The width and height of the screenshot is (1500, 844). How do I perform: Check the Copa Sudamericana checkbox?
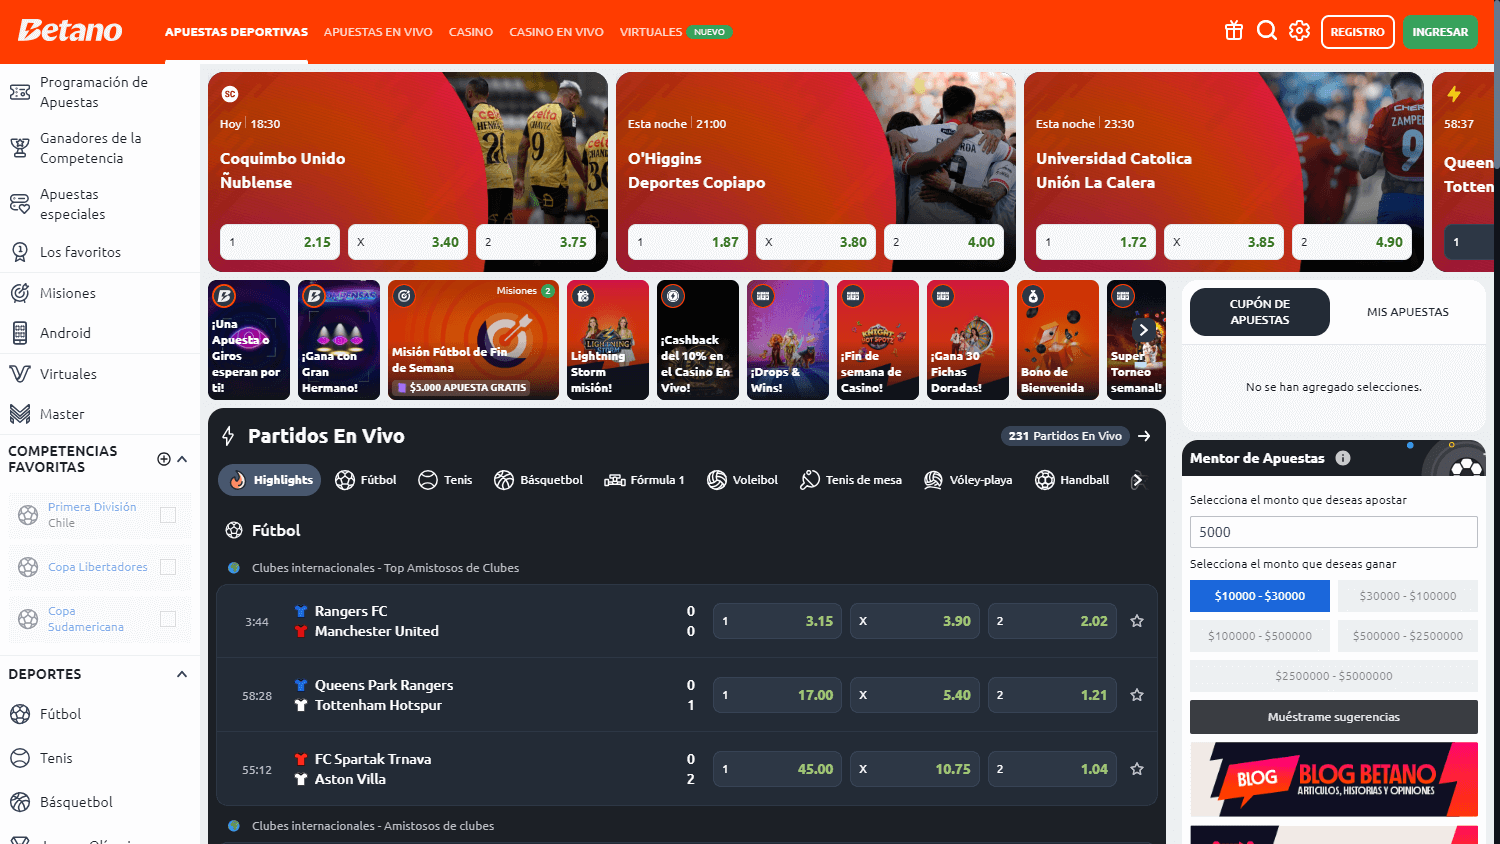point(168,619)
